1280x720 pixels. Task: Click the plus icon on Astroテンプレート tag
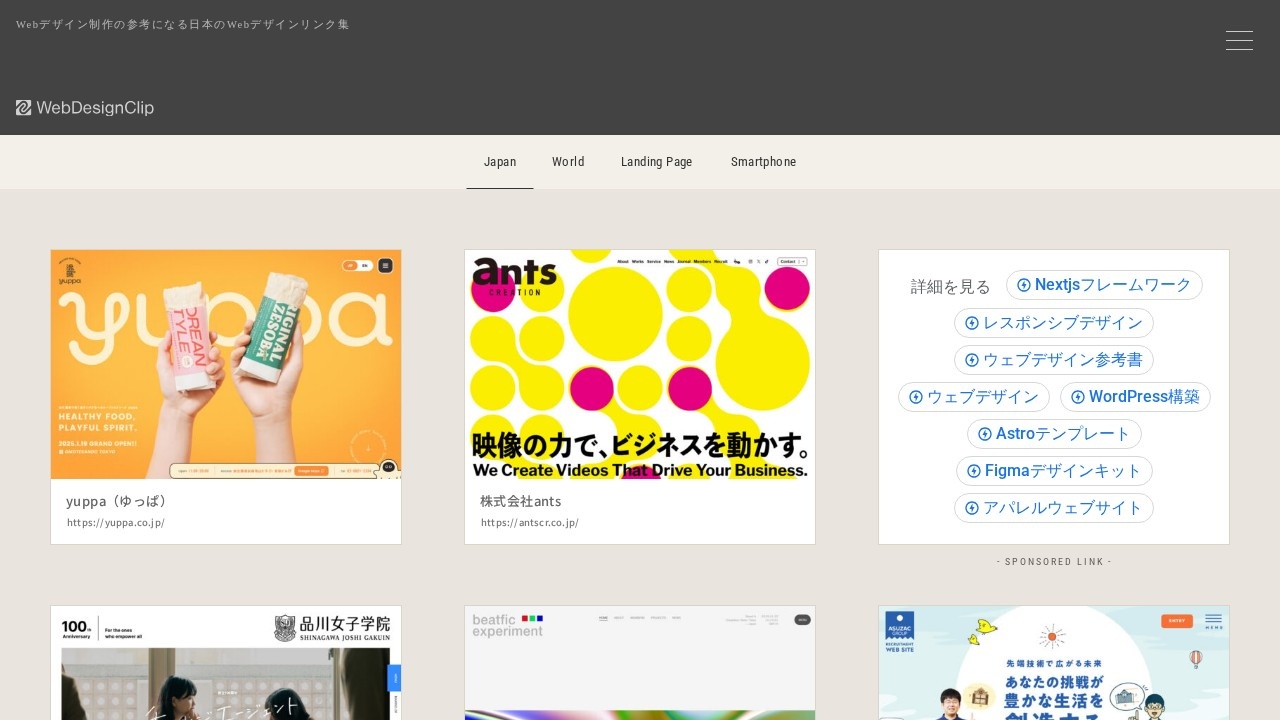(984, 434)
